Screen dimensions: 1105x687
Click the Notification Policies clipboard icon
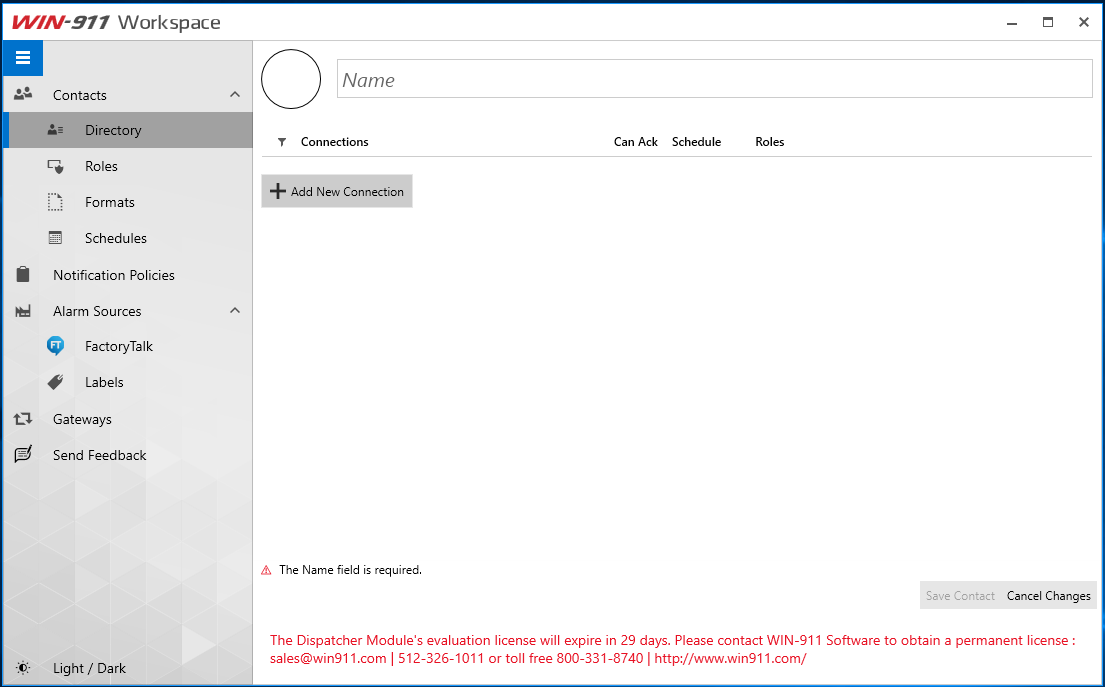point(23,274)
